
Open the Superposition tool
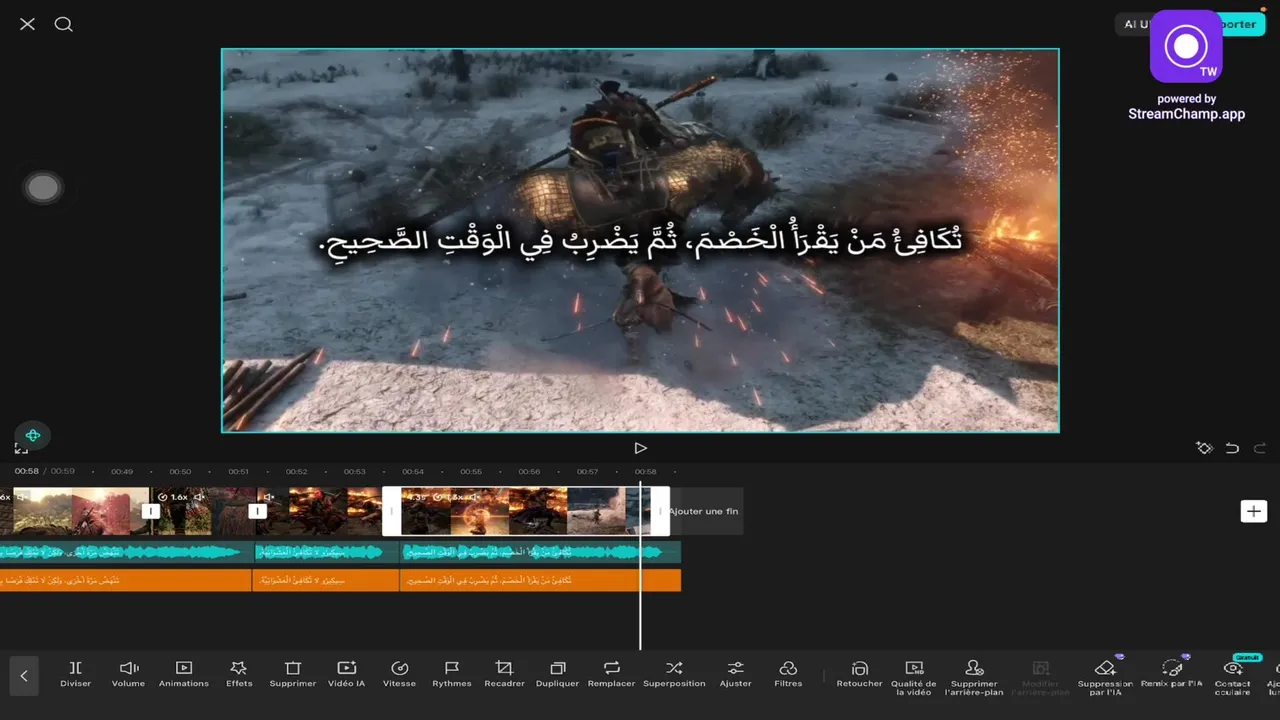point(674,674)
